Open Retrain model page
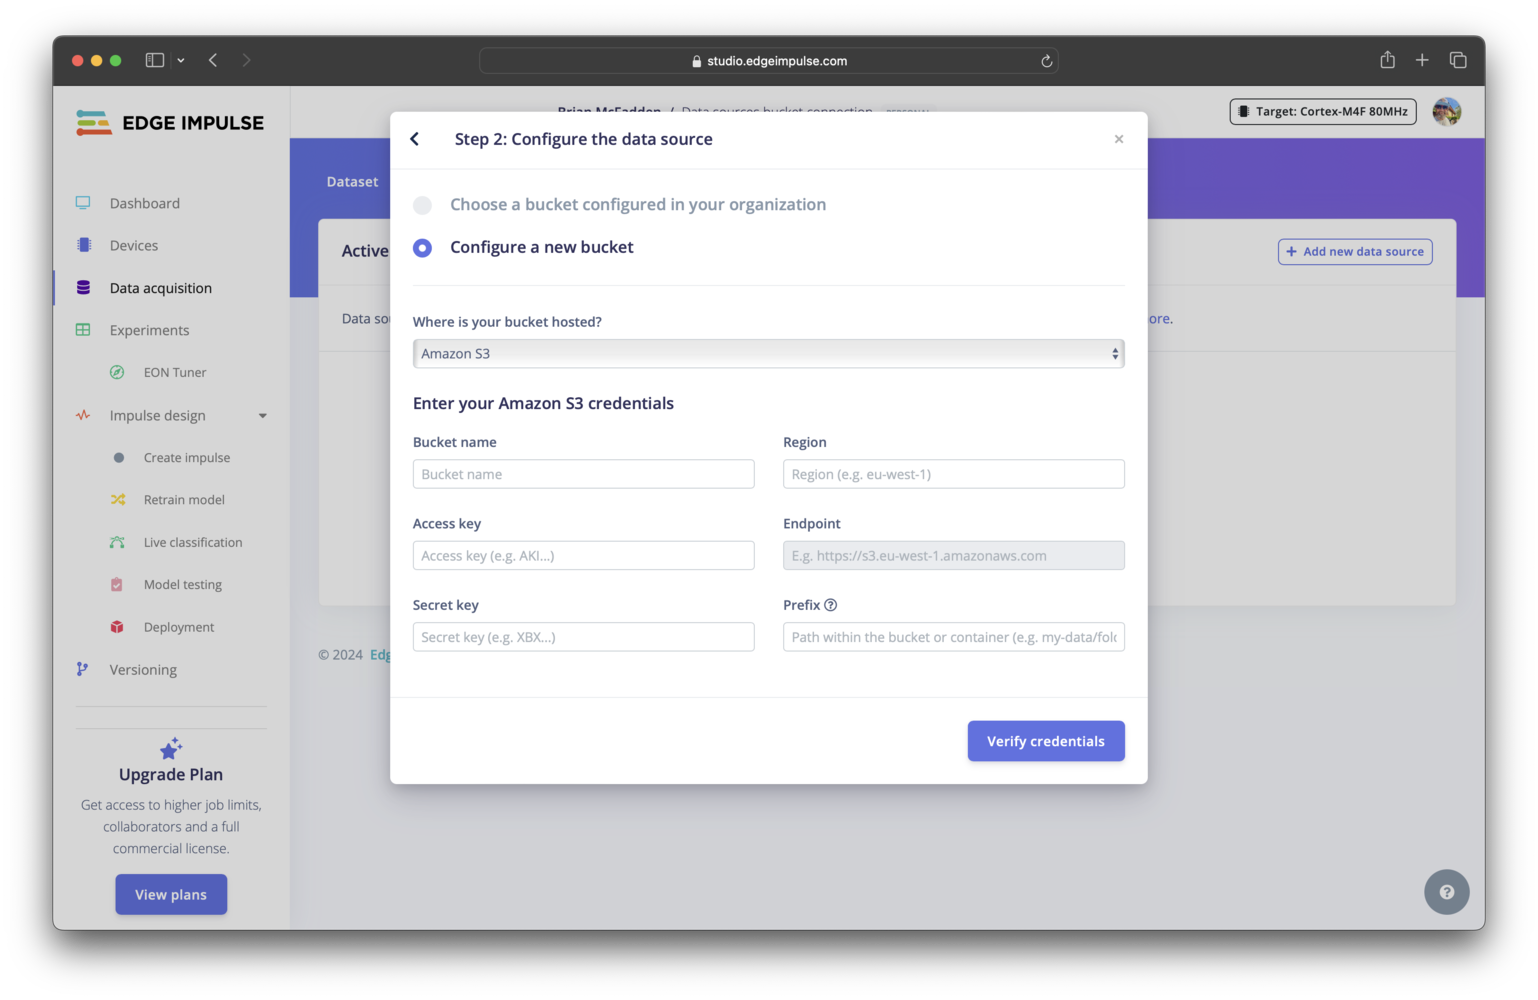The height and width of the screenshot is (1000, 1538). 184,500
